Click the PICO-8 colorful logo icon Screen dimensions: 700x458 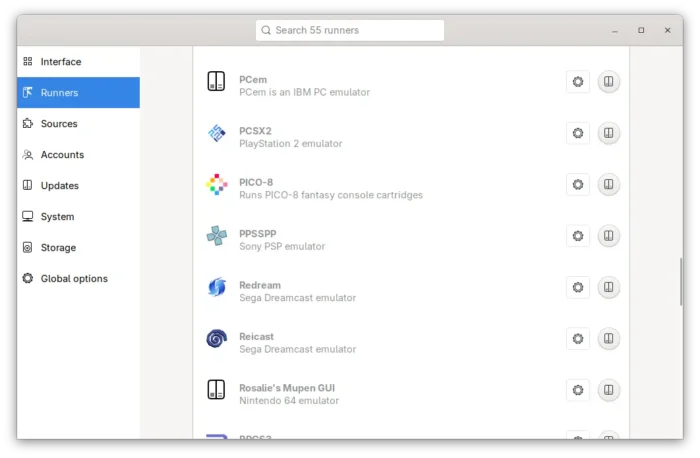tap(217, 184)
